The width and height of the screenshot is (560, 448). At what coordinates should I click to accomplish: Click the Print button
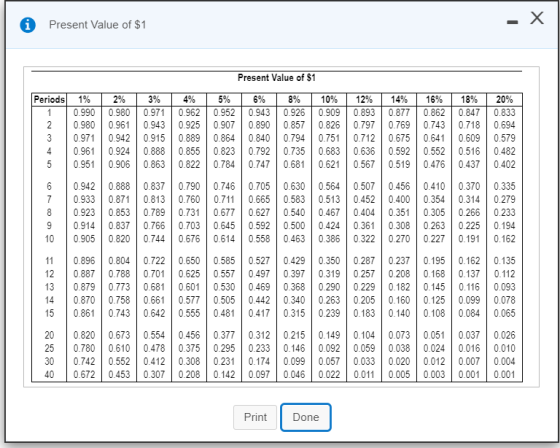255,417
